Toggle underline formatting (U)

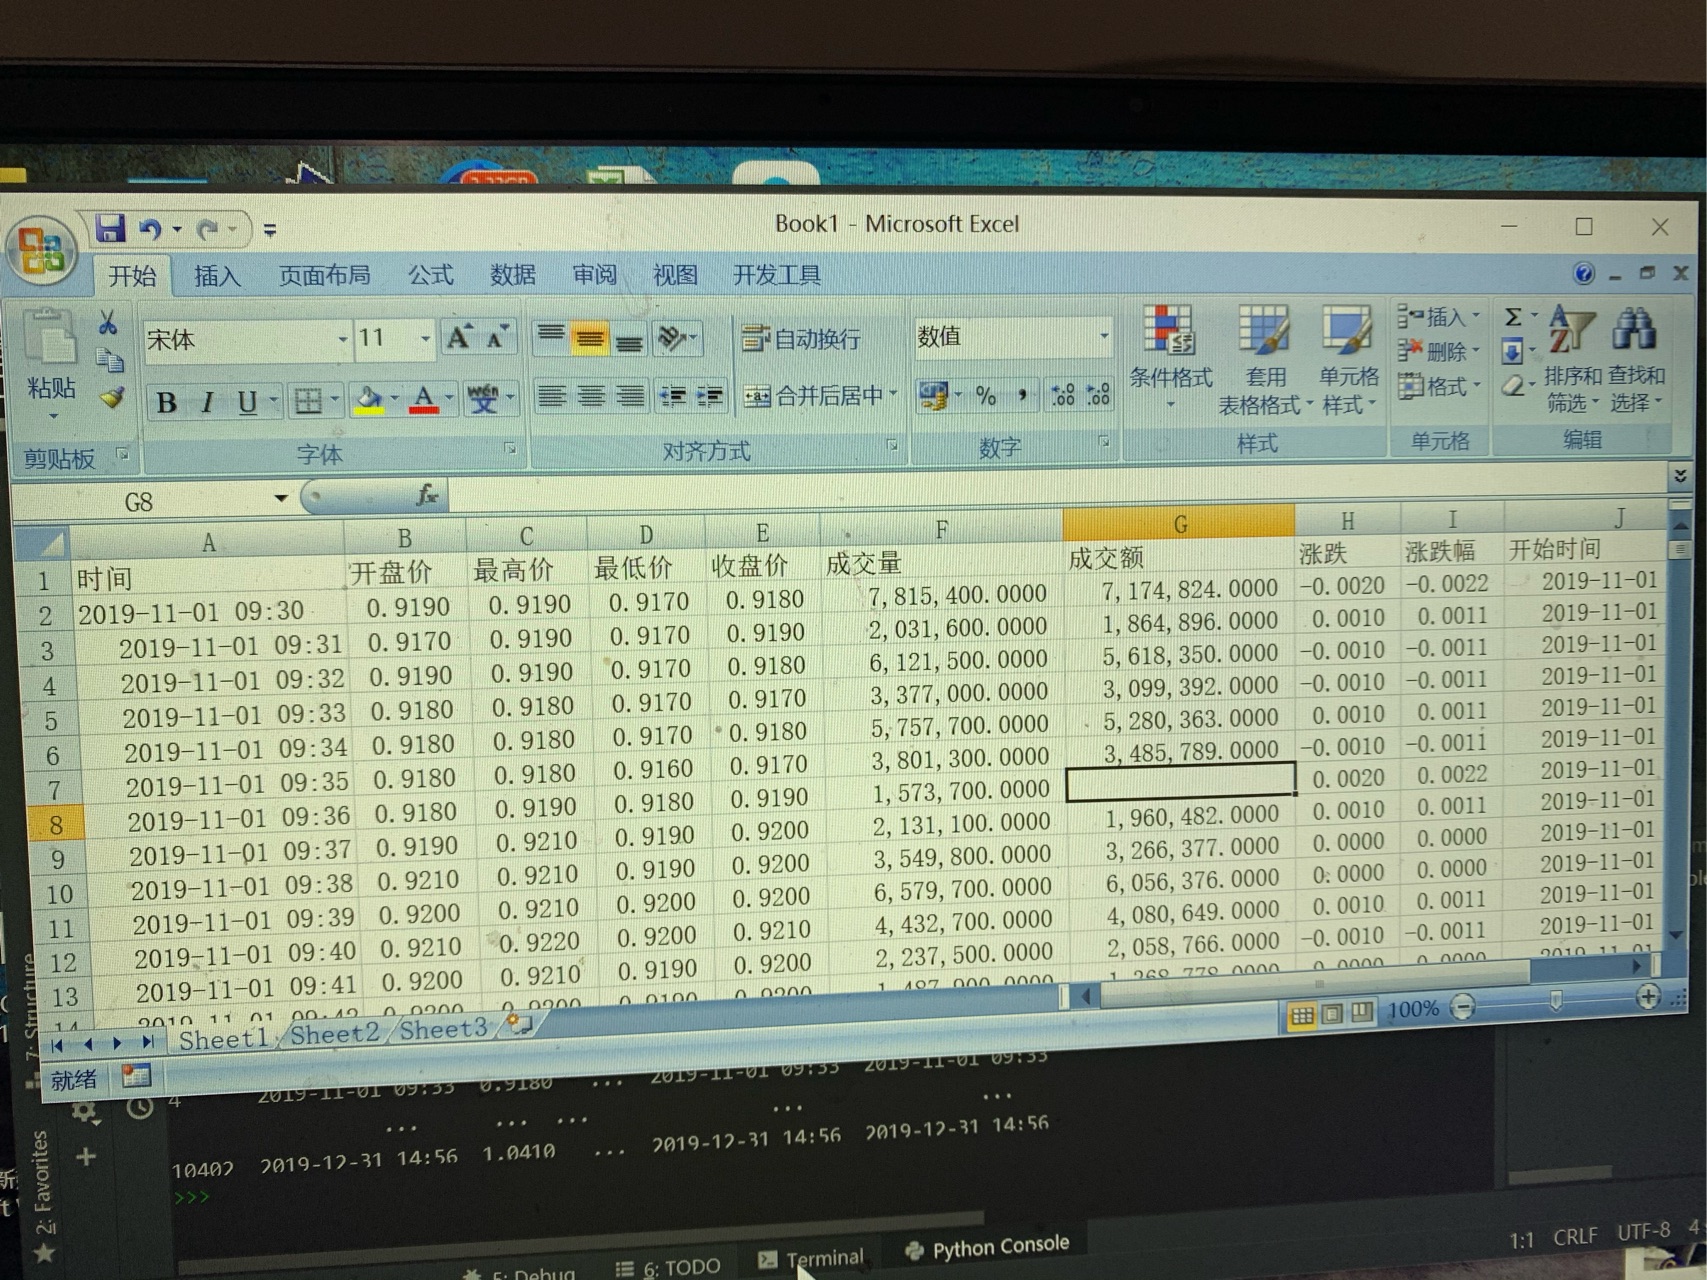[x=247, y=402]
